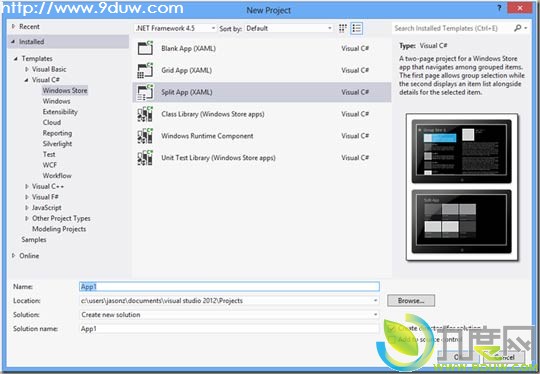Screen dimensions: 540x374
Task: Click the Class Library (Windows Store apps) icon
Action: [145, 114]
